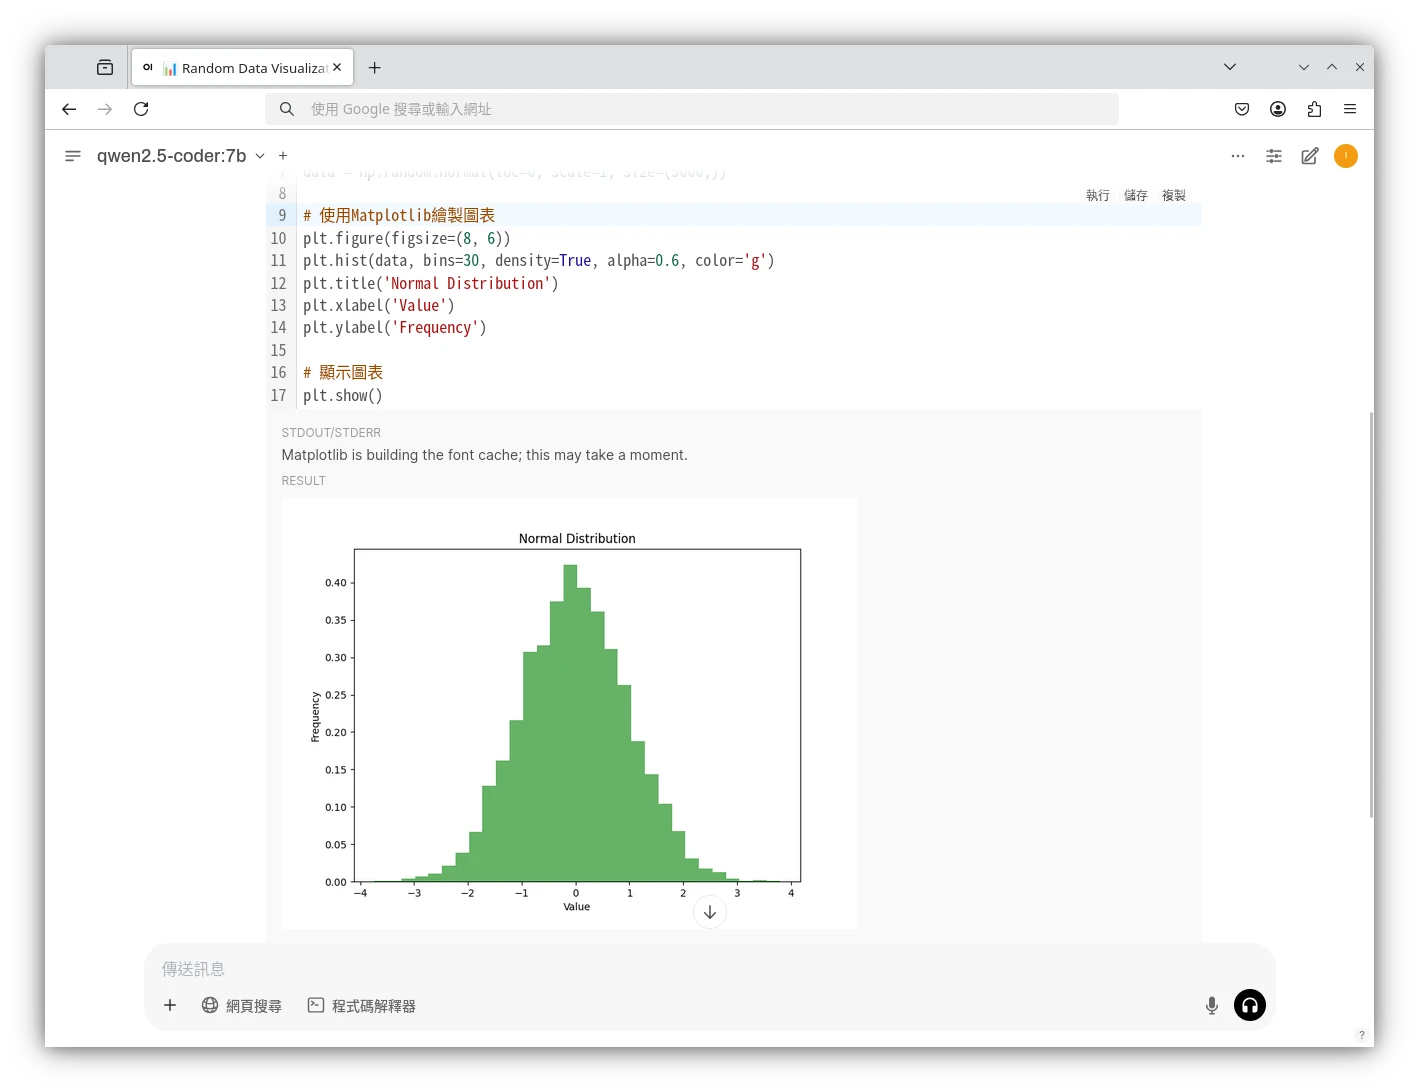Toggle 程式碼解釋器 code interpreter option

[x=361, y=1006]
